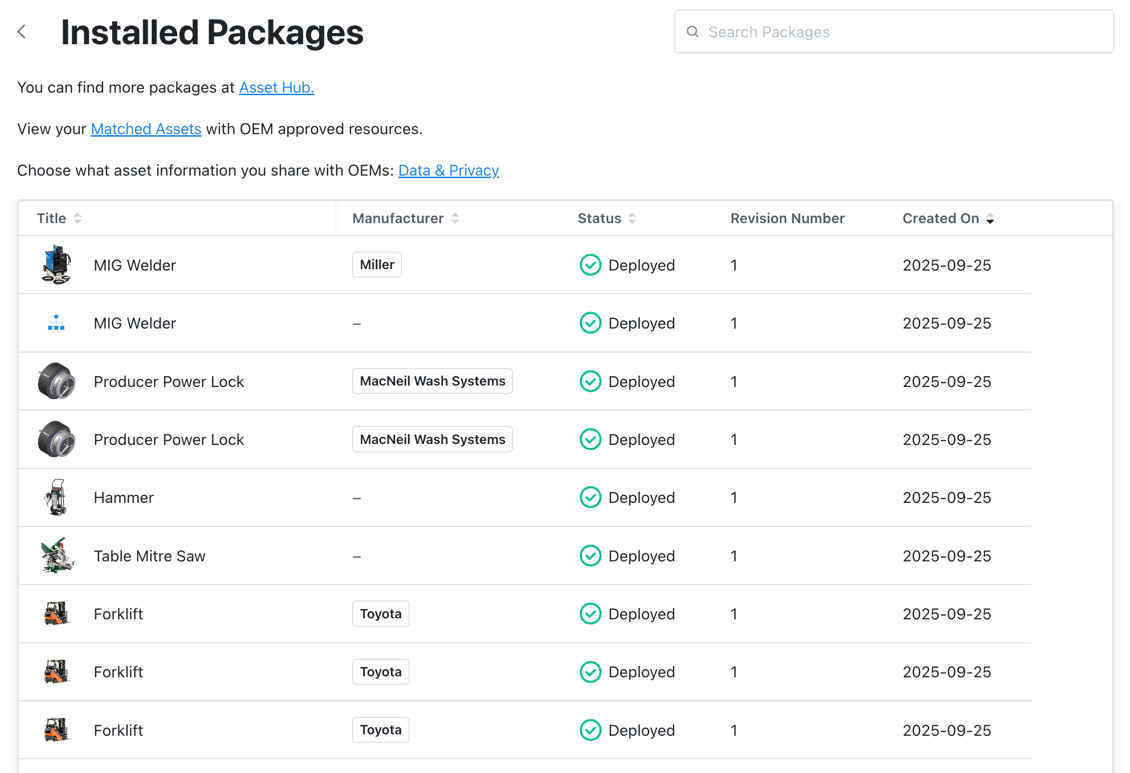The image size is (1130, 773).
Task: Focus the Search Packages field
Action: (894, 32)
